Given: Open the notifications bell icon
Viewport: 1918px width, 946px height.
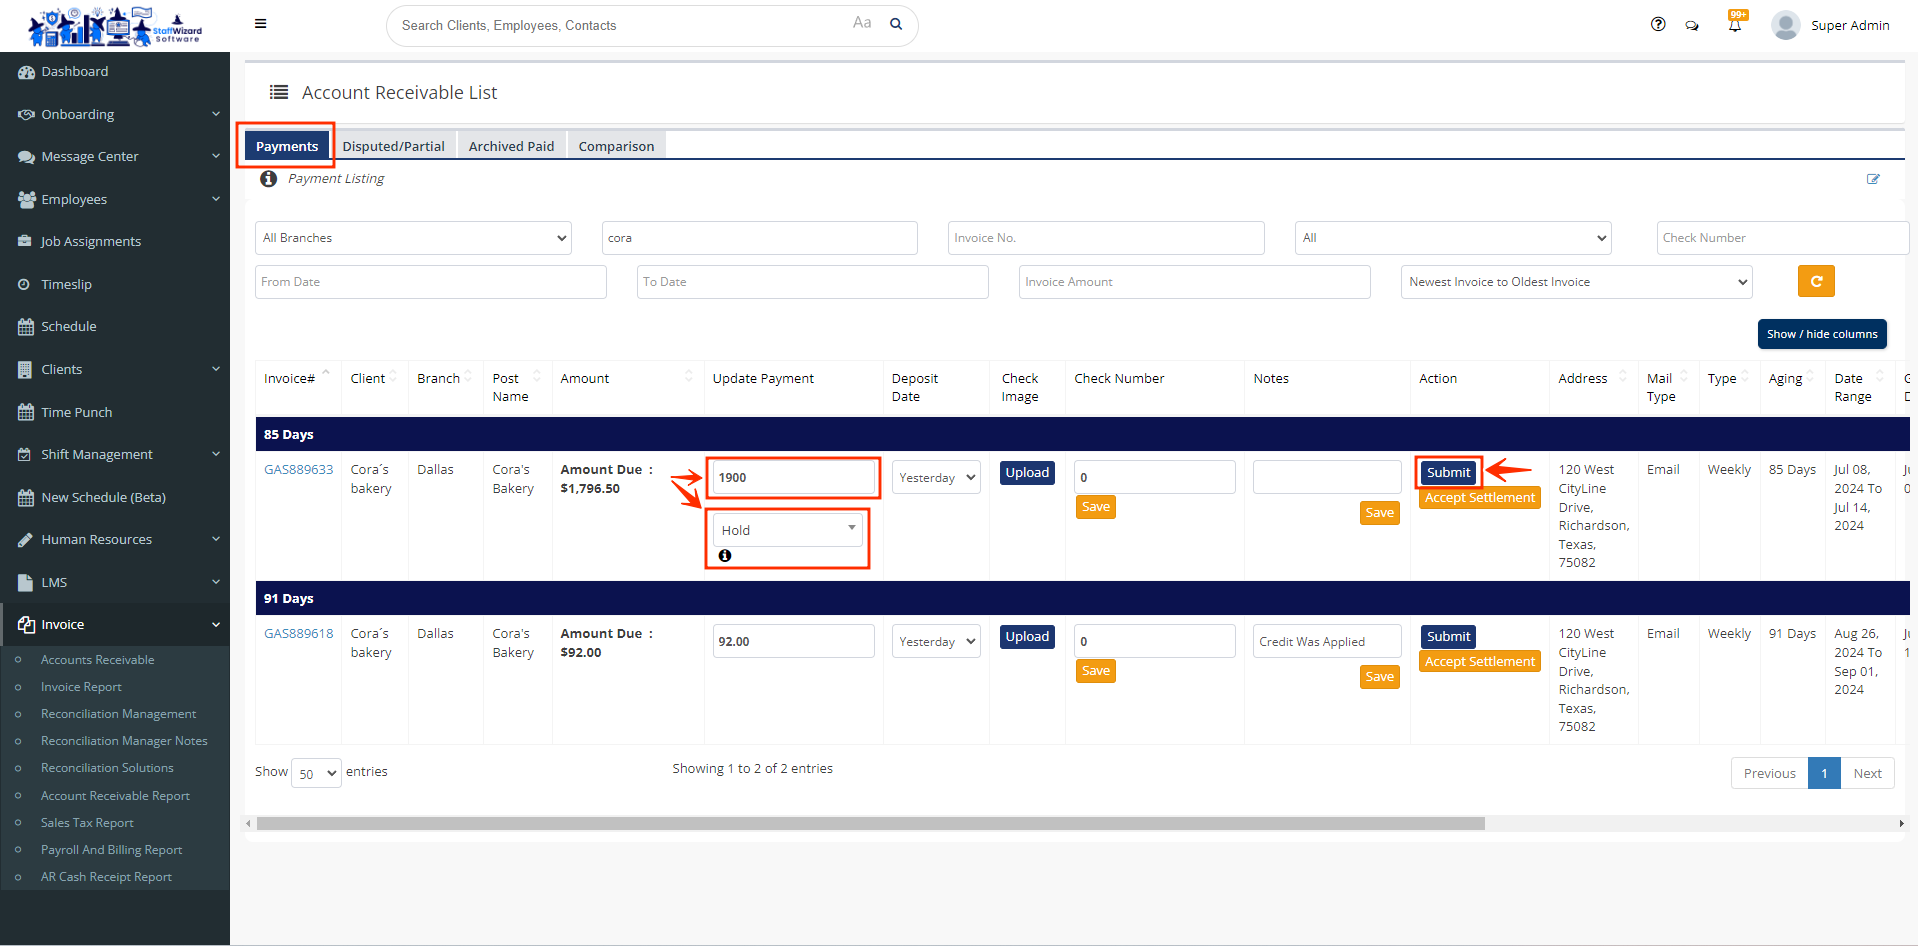Looking at the screenshot, I should [1735, 26].
